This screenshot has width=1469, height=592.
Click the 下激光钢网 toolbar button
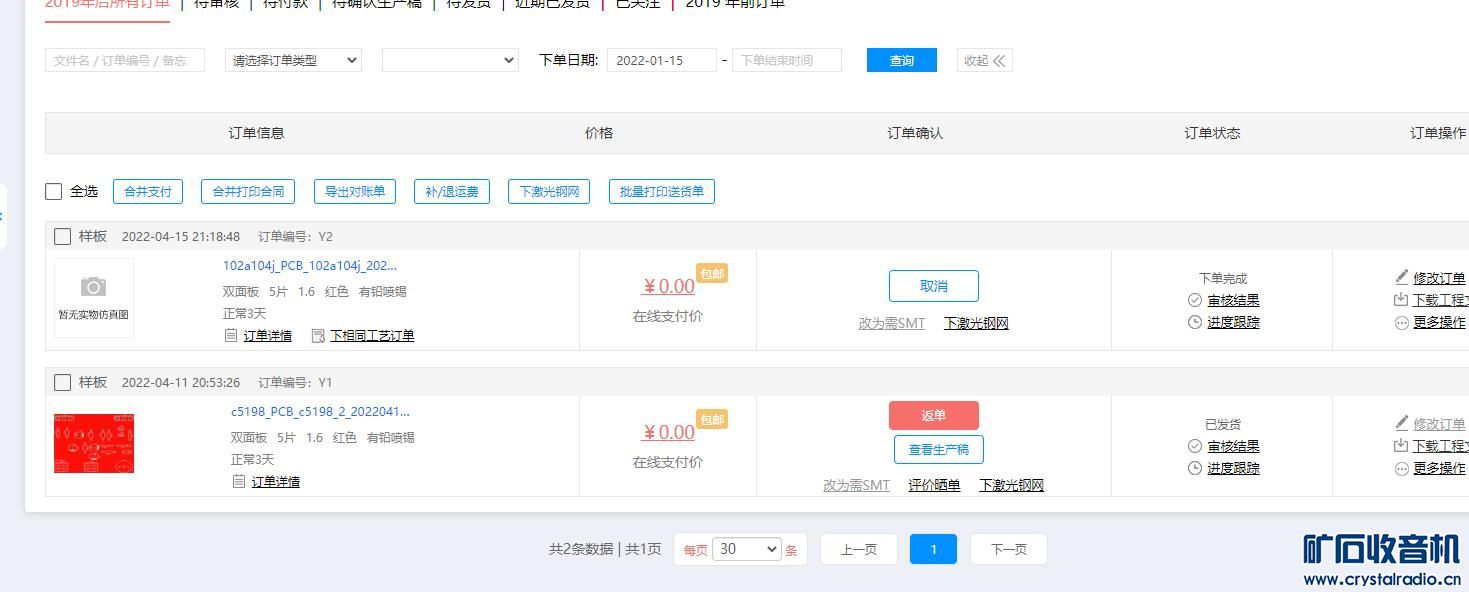(x=549, y=191)
